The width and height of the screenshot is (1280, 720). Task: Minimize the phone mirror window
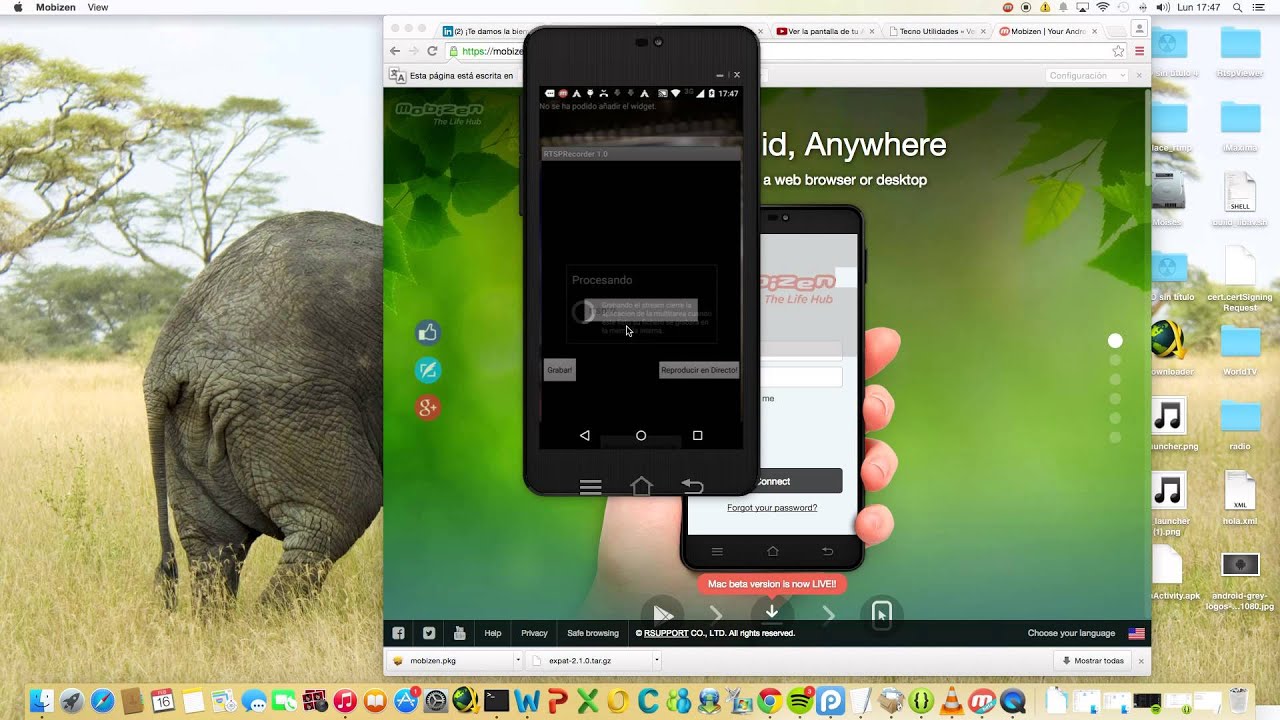tap(720, 75)
